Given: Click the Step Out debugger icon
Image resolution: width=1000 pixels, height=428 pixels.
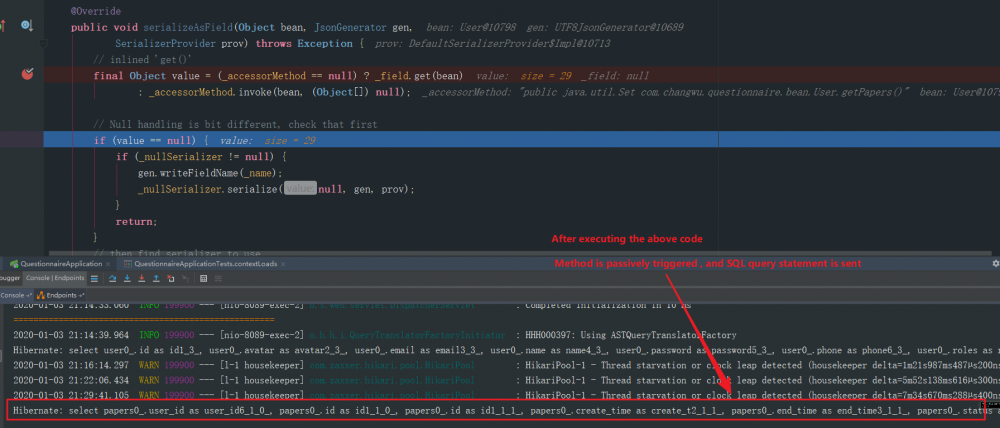Looking at the screenshot, I should click(156, 279).
